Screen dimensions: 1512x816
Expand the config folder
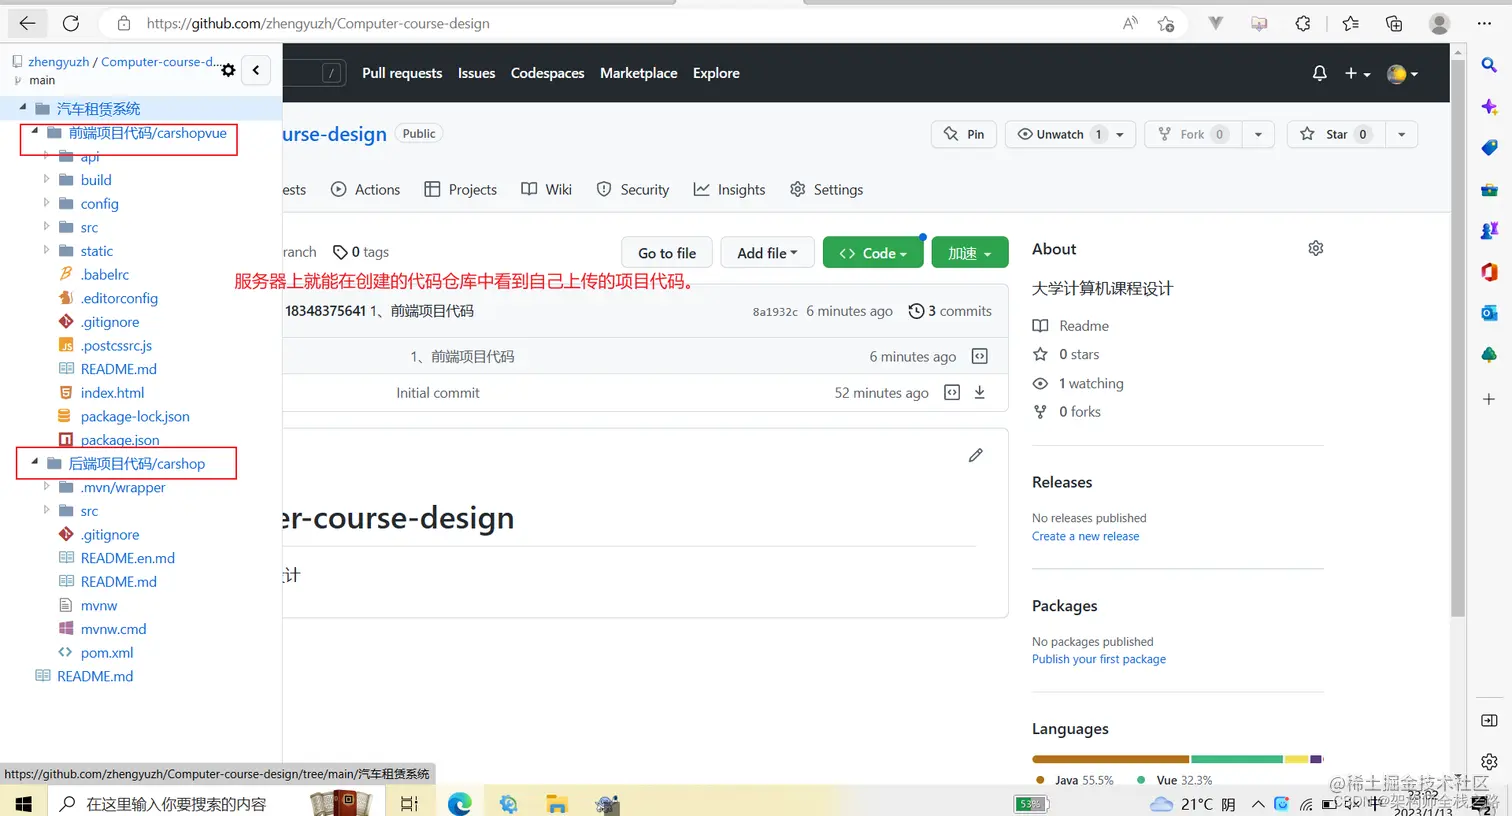pos(46,202)
